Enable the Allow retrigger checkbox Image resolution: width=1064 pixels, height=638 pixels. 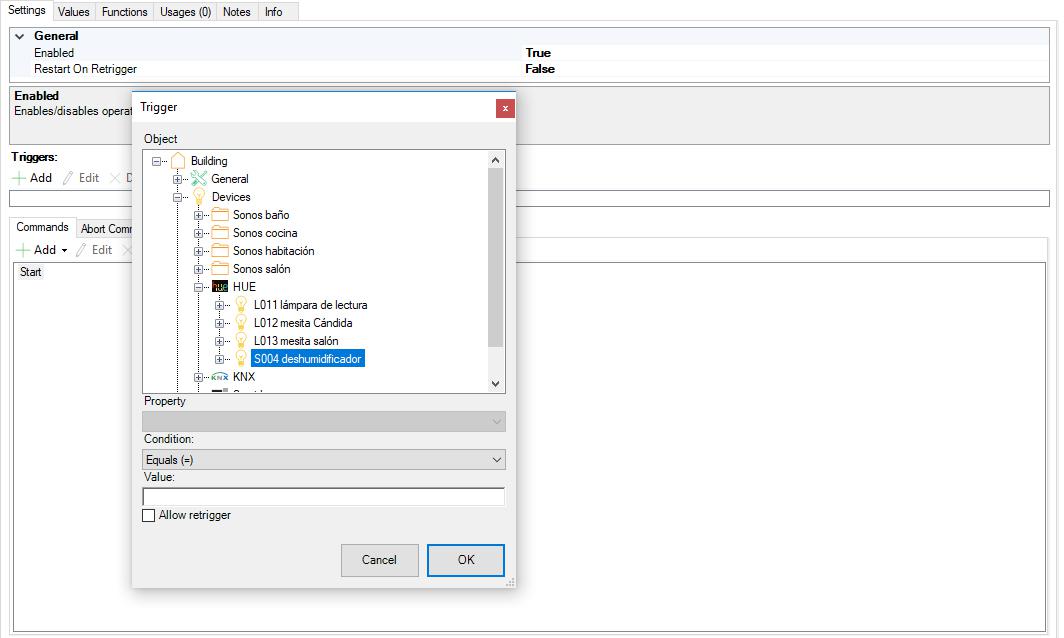149,516
